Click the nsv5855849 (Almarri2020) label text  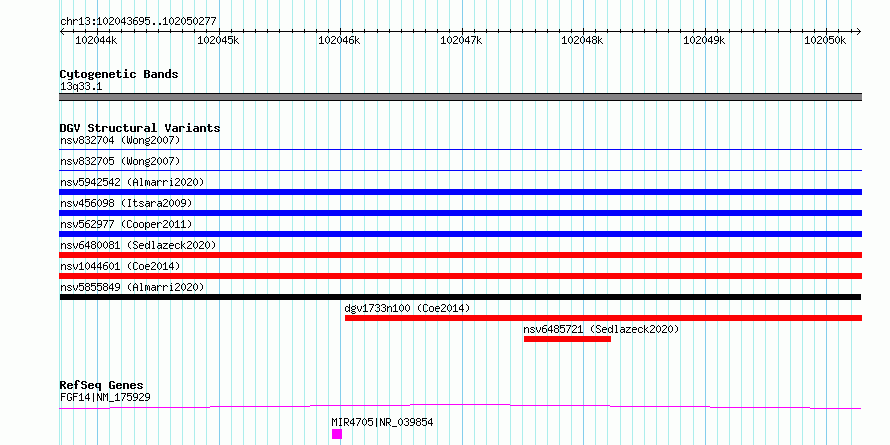[132, 287]
